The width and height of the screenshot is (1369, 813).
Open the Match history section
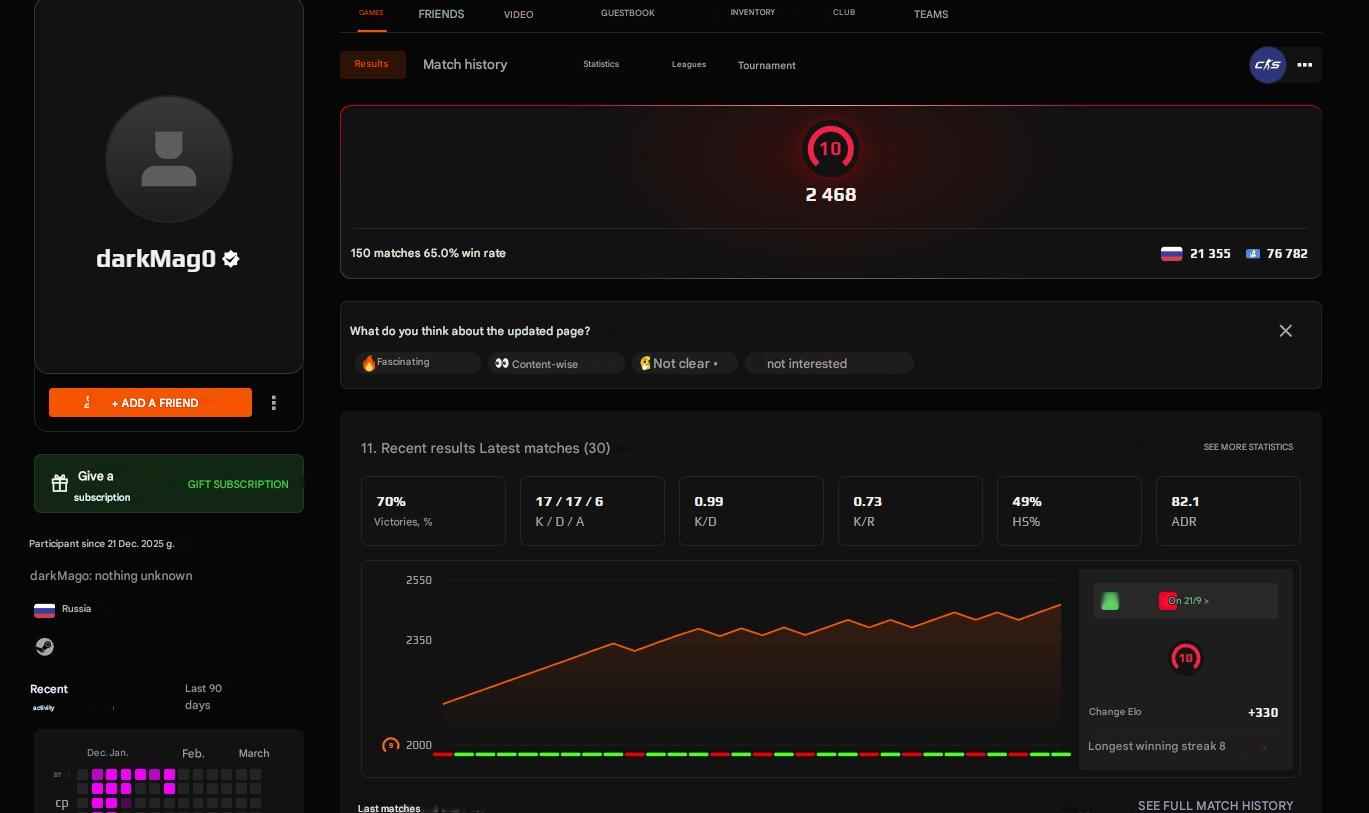tap(464, 64)
